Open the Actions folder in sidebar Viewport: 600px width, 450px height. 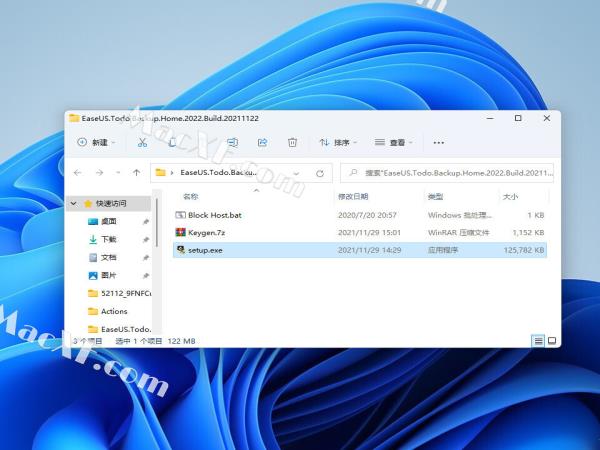[x=108, y=311]
